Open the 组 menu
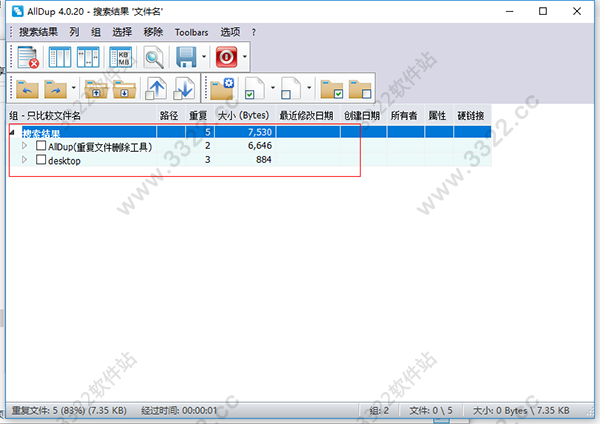 96,32
